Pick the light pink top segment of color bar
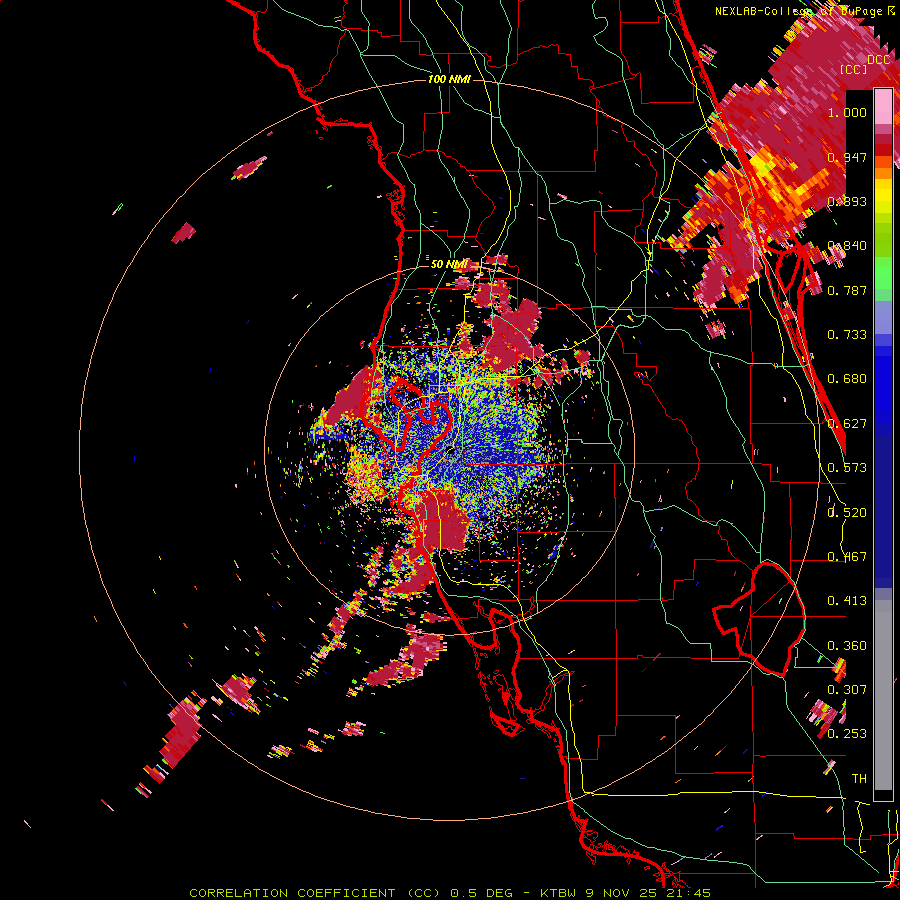The width and height of the screenshot is (900, 900). 883,106
